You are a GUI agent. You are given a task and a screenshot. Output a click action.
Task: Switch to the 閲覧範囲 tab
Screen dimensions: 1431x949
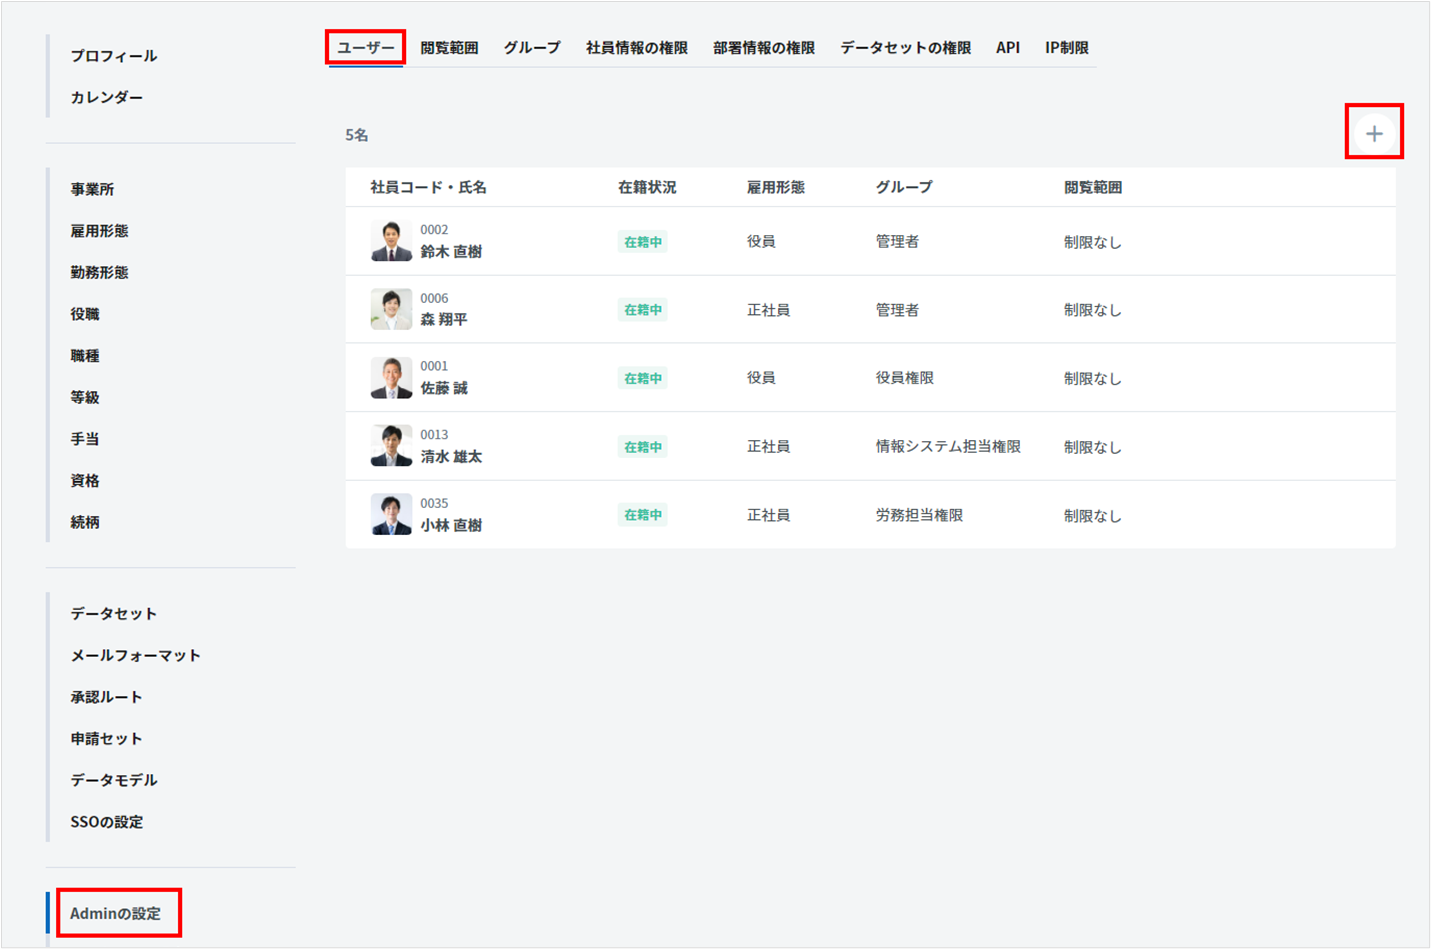[x=449, y=48]
